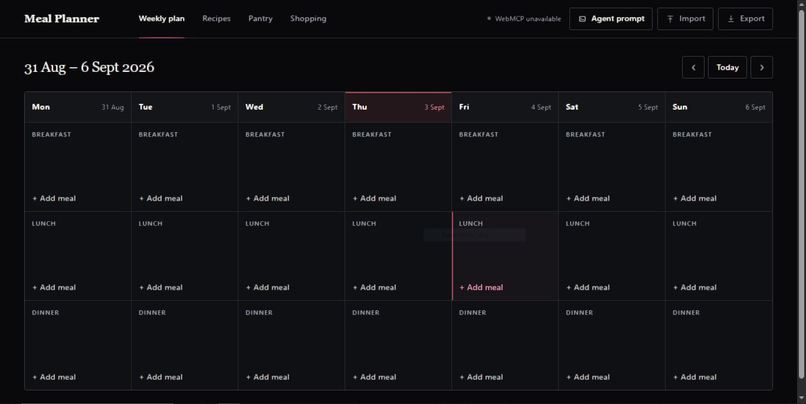Viewport: 806px width, 404px height.
Task: Click the 31 Aug – 6 Sept 2026 heading
Action: 89,67
